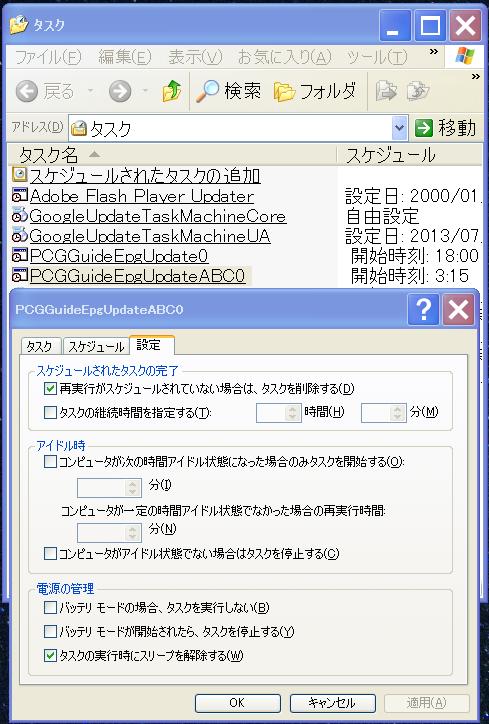This screenshot has height=724, width=489.
Task: Enable do not run on battery mode checkbox
Action: coord(50,607)
